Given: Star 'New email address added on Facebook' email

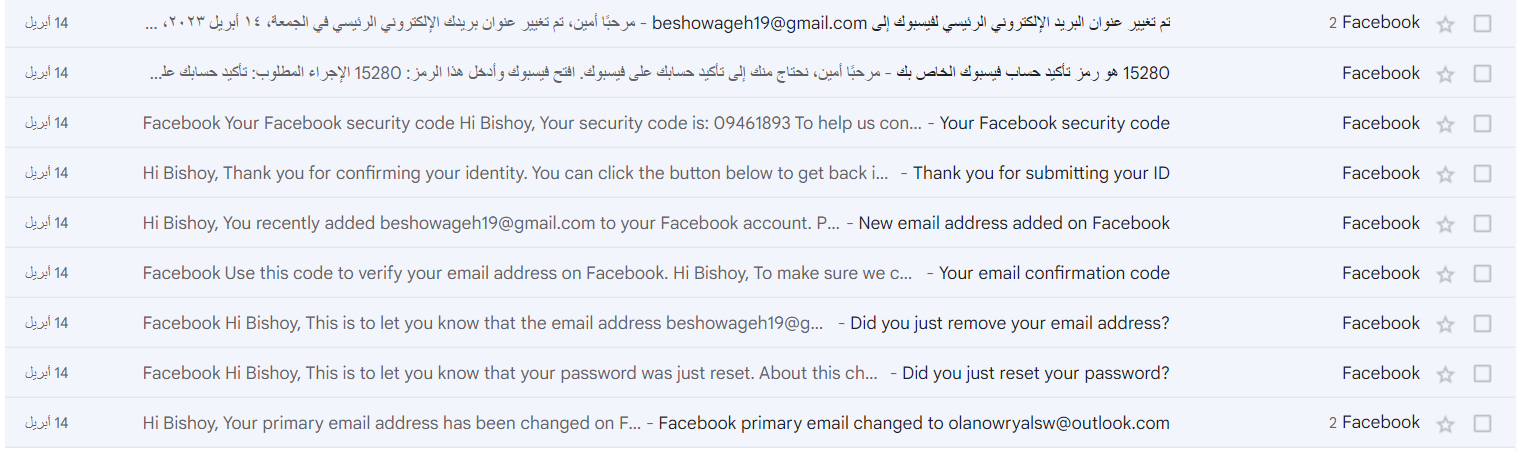Looking at the screenshot, I should 1445,224.
